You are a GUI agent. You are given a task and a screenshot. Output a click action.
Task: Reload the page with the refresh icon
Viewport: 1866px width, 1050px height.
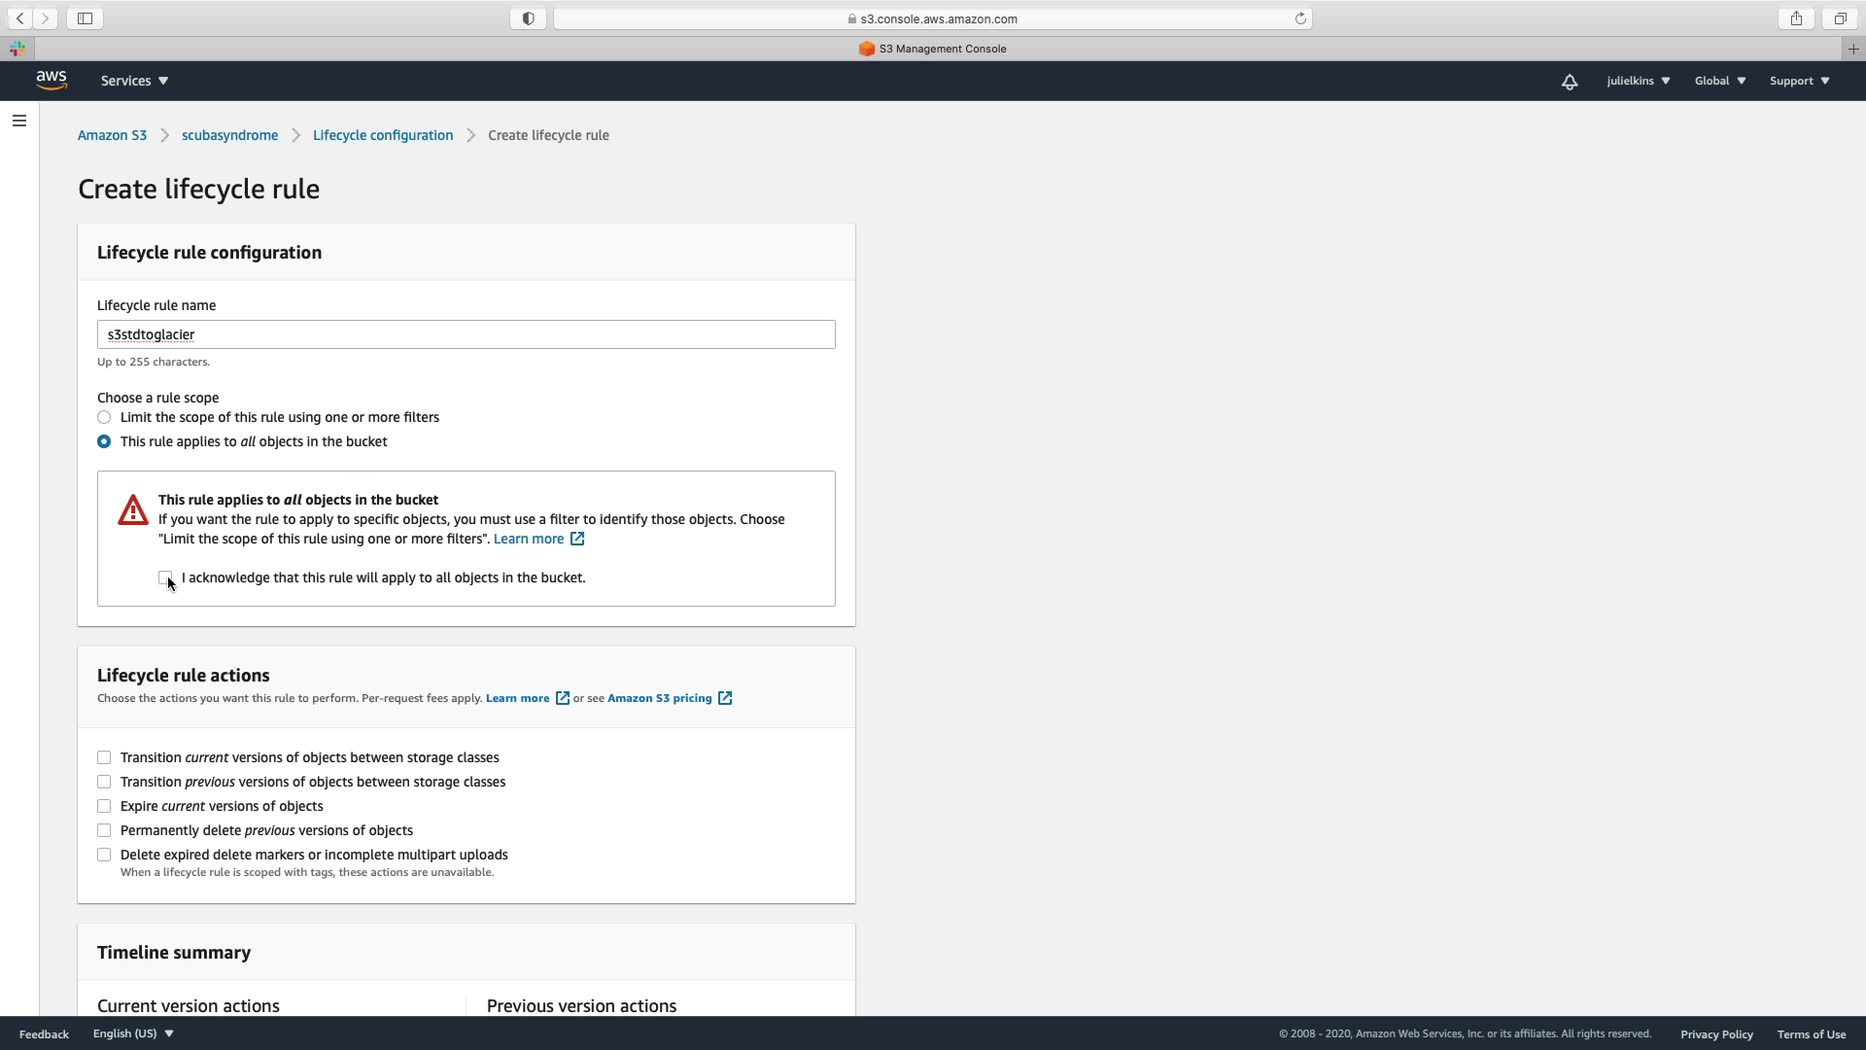coord(1300,18)
